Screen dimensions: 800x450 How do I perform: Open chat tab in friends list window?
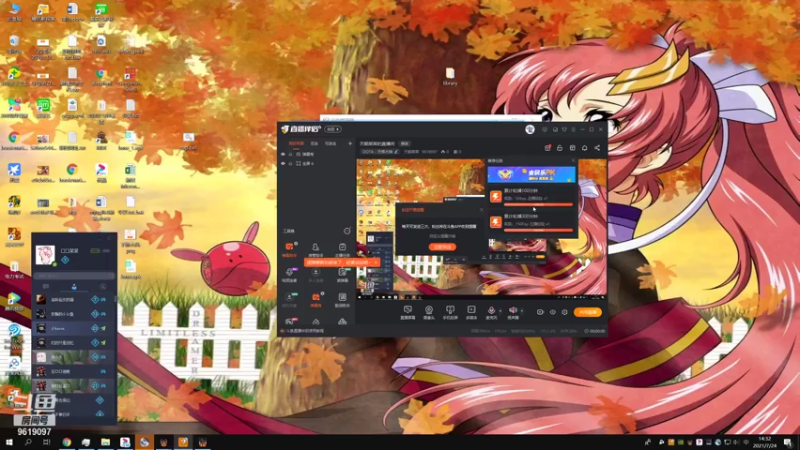click(x=46, y=287)
